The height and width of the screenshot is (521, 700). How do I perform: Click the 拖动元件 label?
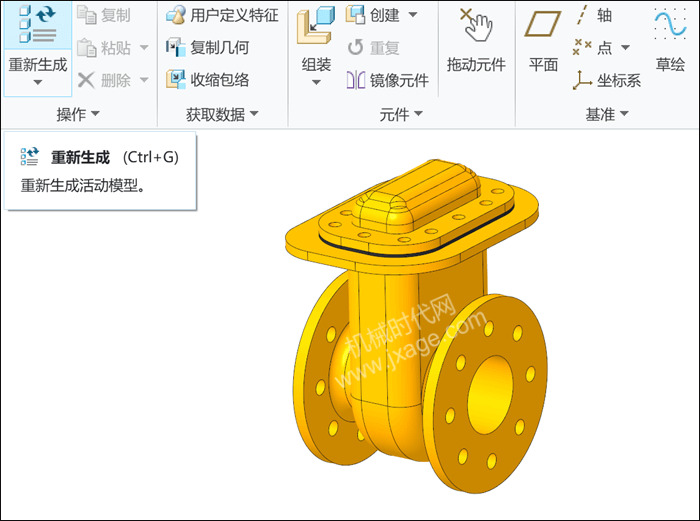pyautogui.click(x=476, y=65)
